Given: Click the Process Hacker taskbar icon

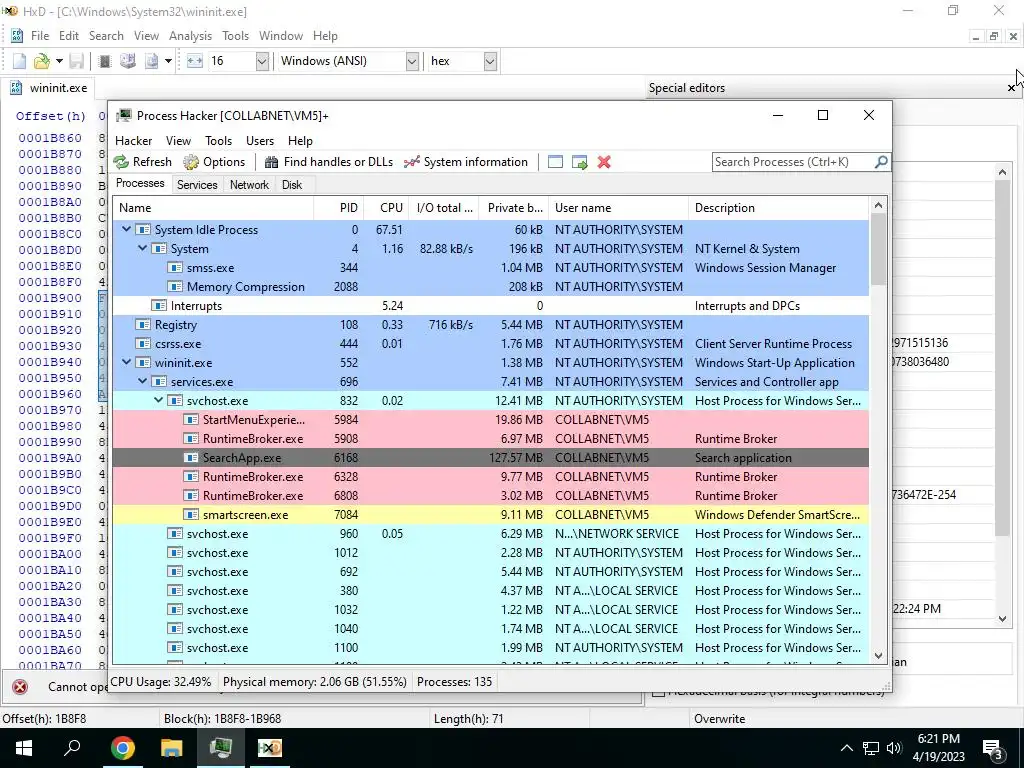Looking at the screenshot, I should point(221,748).
